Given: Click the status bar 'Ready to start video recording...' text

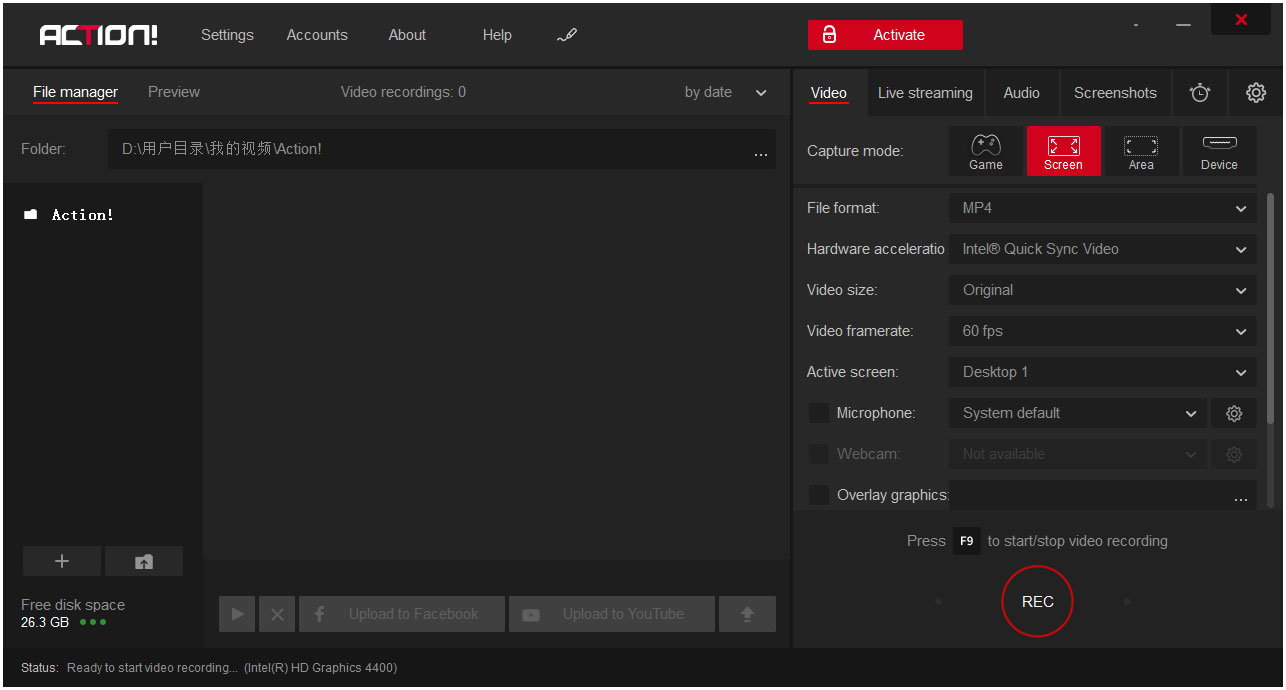Looking at the screenshot, I should coord(152,668).
